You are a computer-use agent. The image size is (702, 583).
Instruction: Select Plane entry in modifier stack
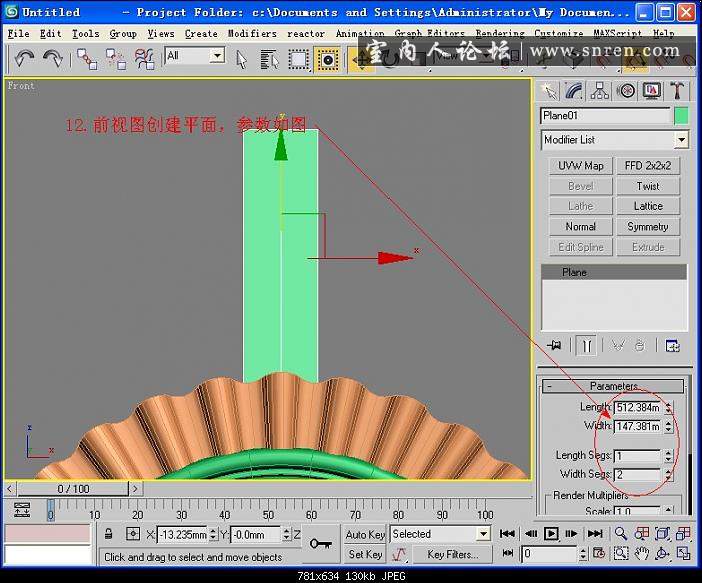click(x=614, y=272)
